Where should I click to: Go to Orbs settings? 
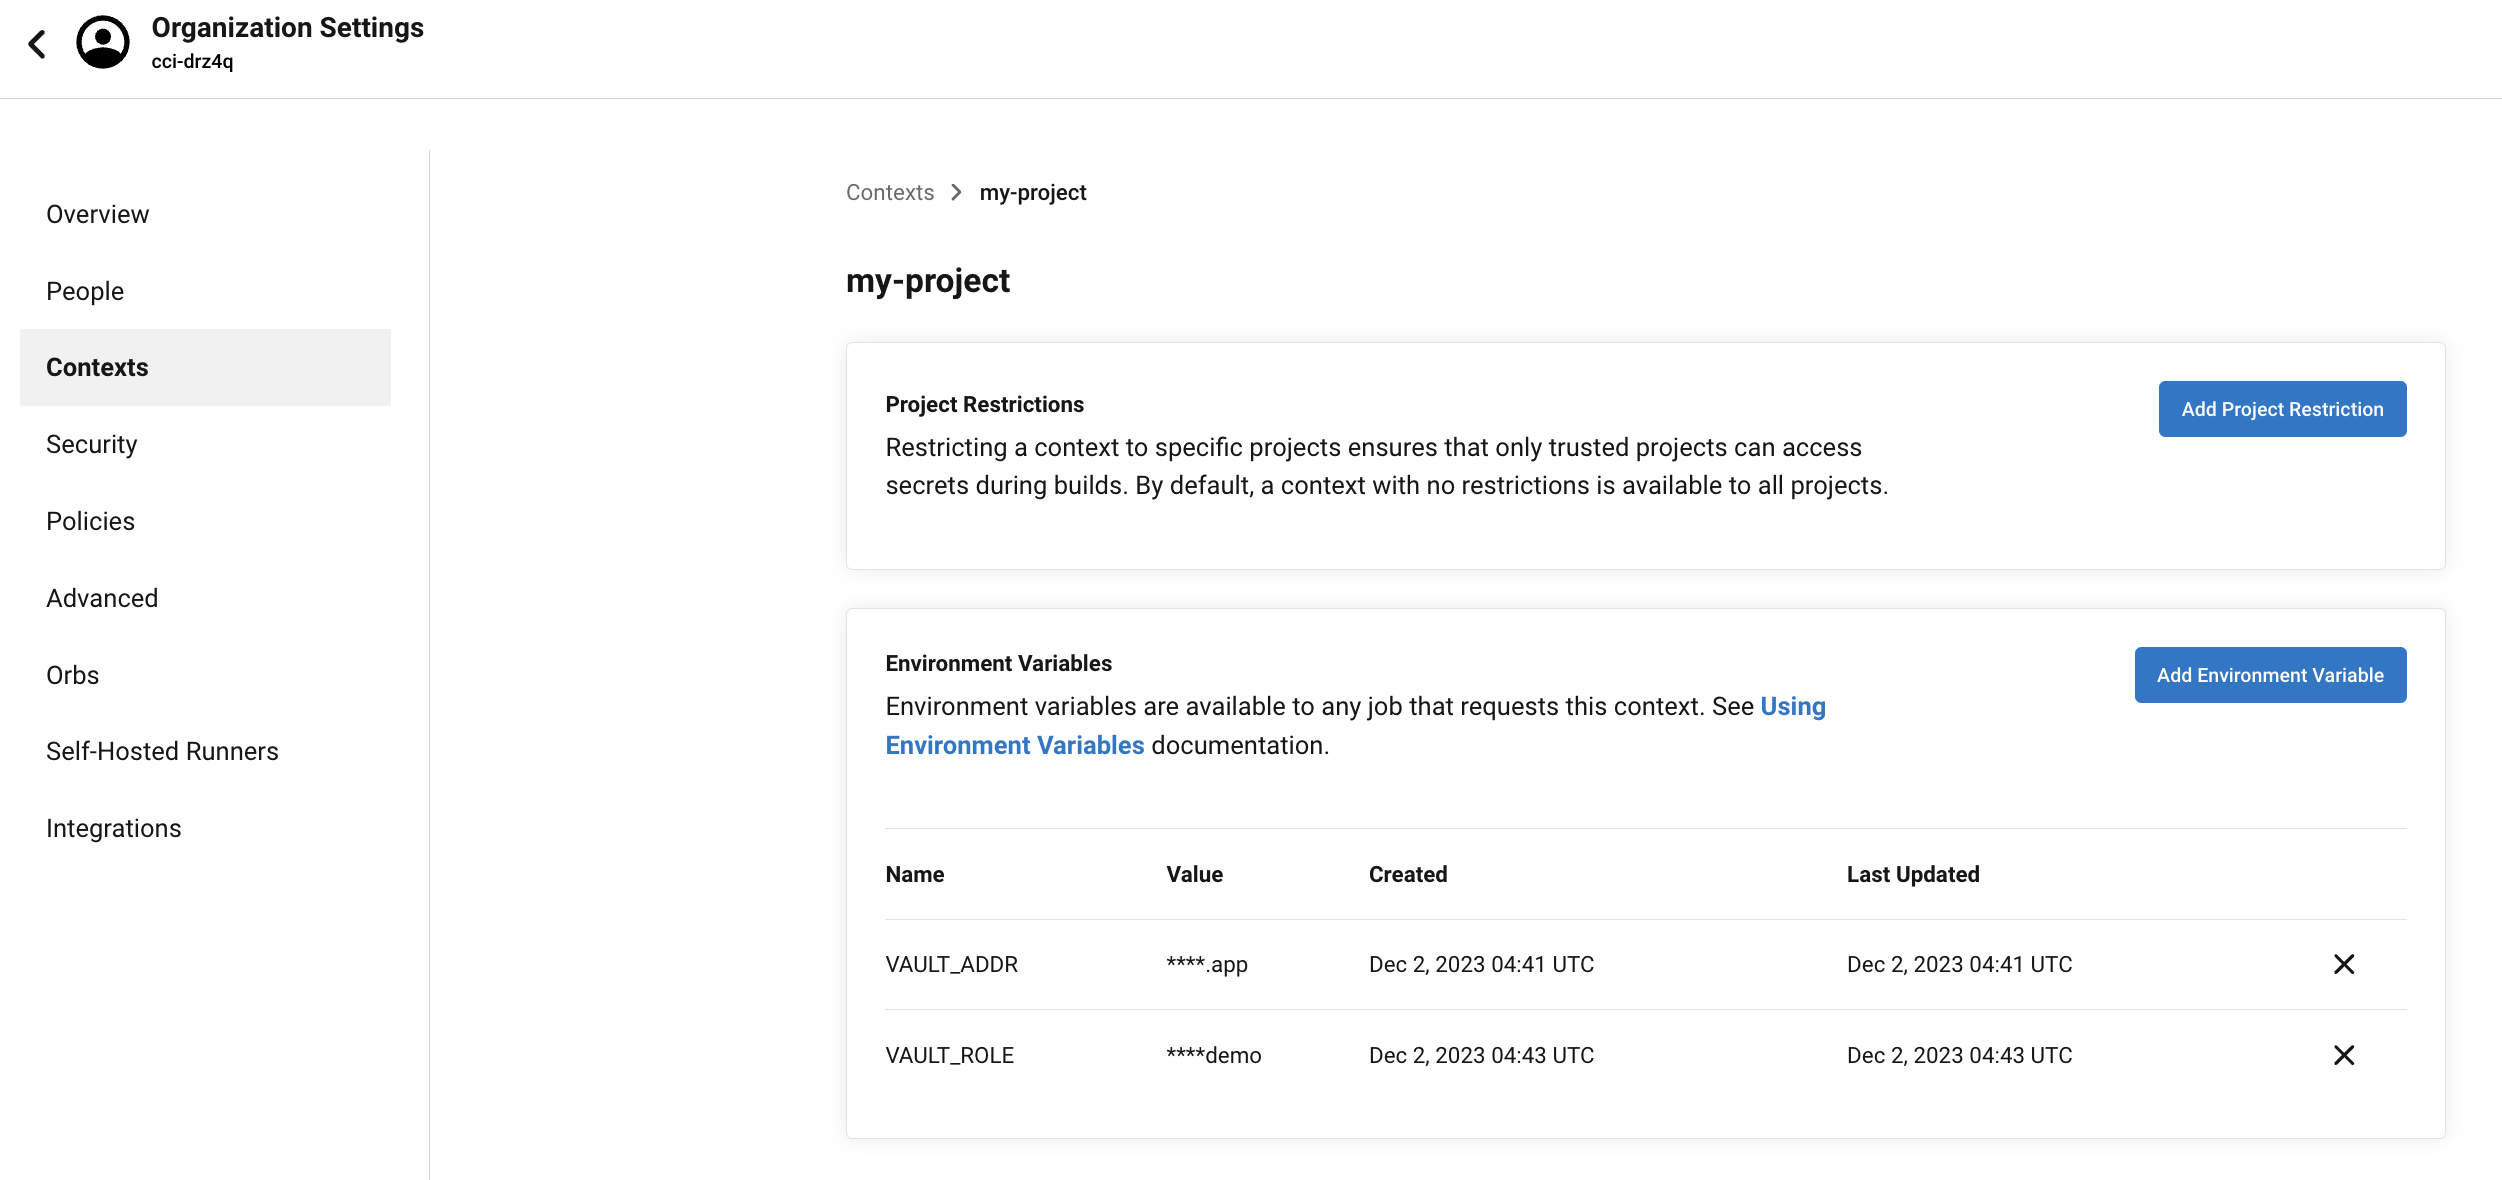pyautogui.click(x=72, y=675)
